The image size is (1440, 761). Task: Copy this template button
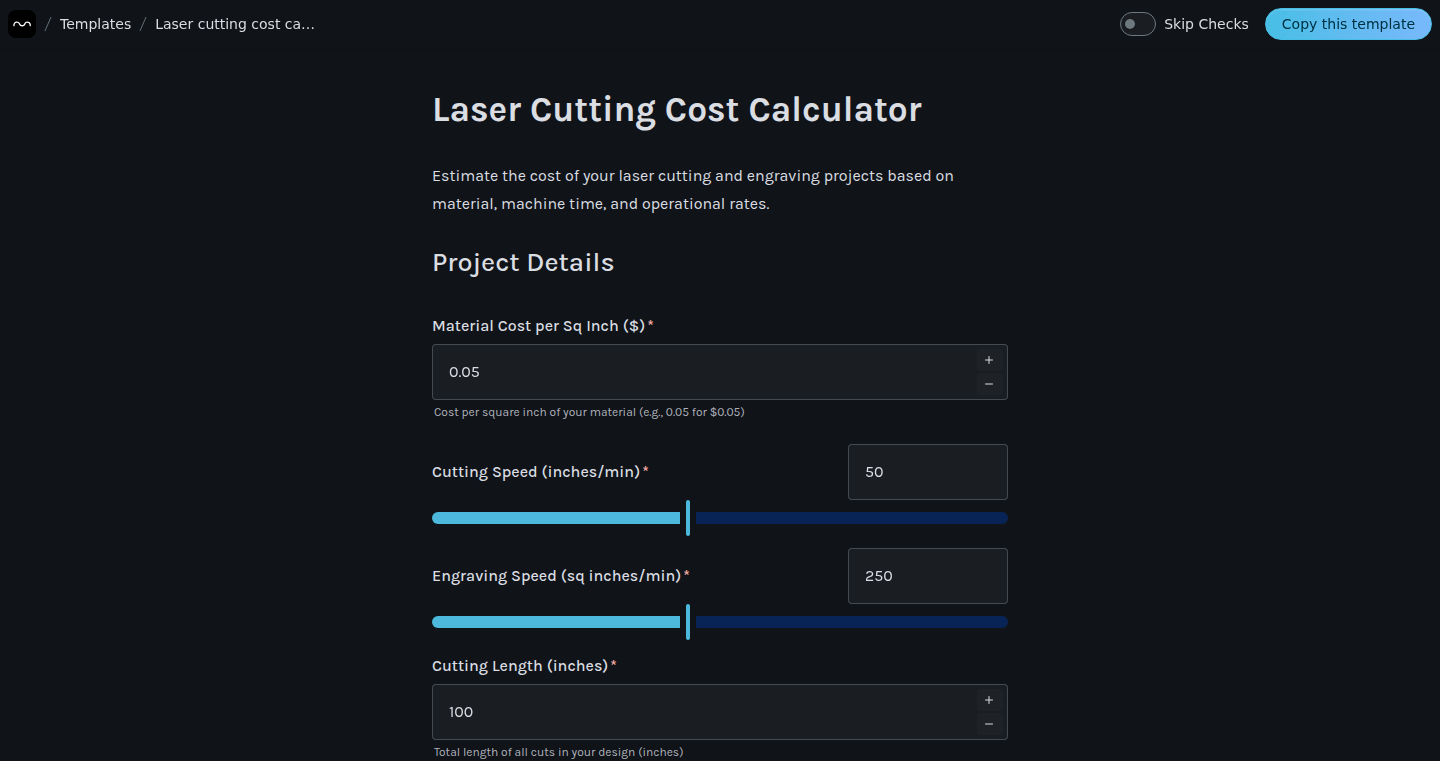click(x=1348, y=24)
